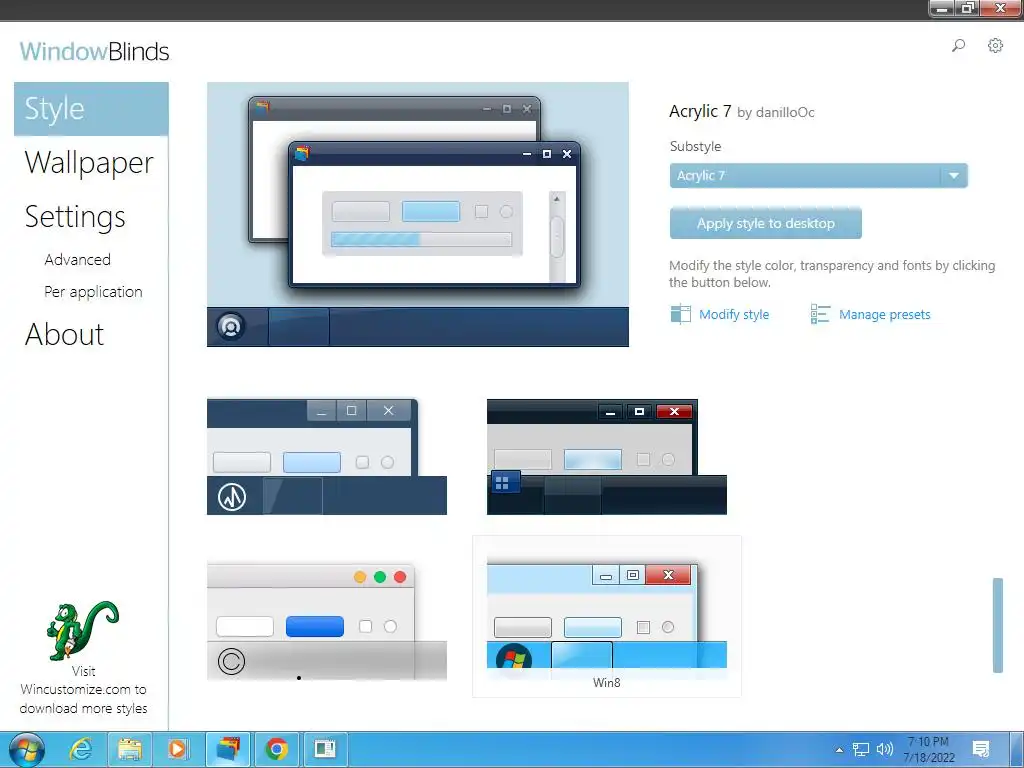This screenshot has height=768, width=1024.
Task: Select the dark skin with red close button
Action: click(607, 456)
